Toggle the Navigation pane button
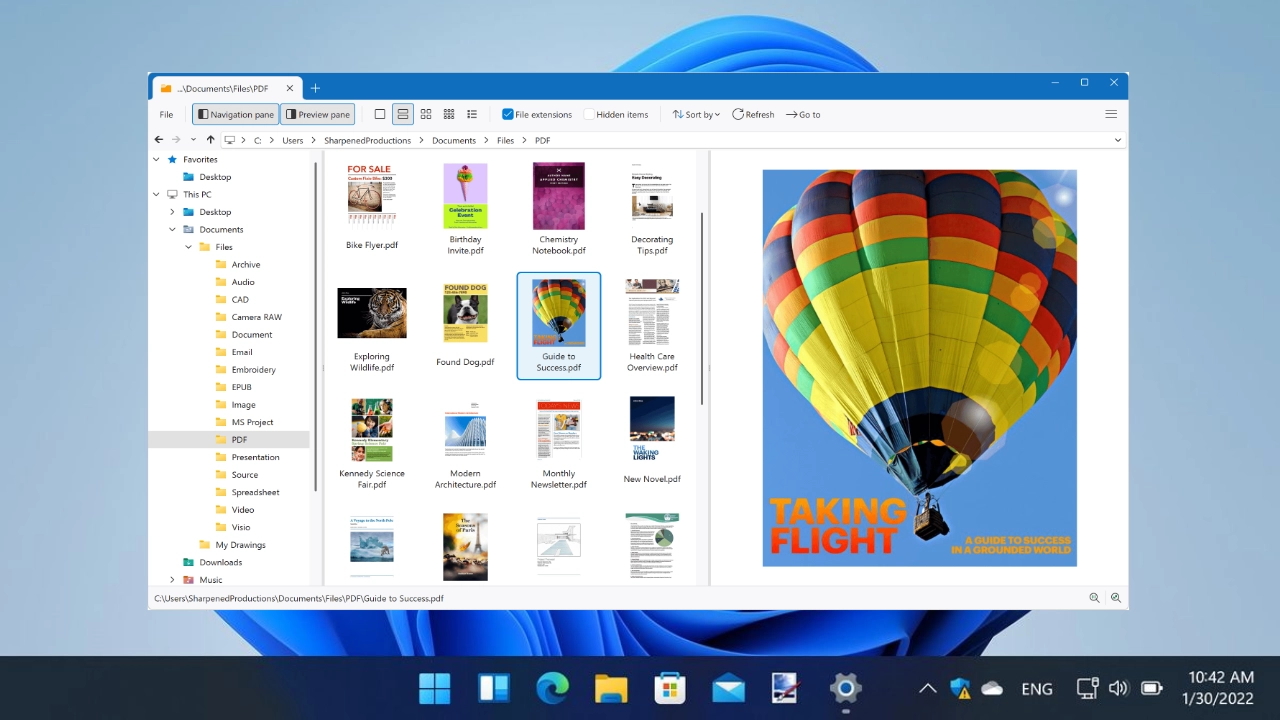The width and height of the screenshot is (1280, 720). pos(235,114)
